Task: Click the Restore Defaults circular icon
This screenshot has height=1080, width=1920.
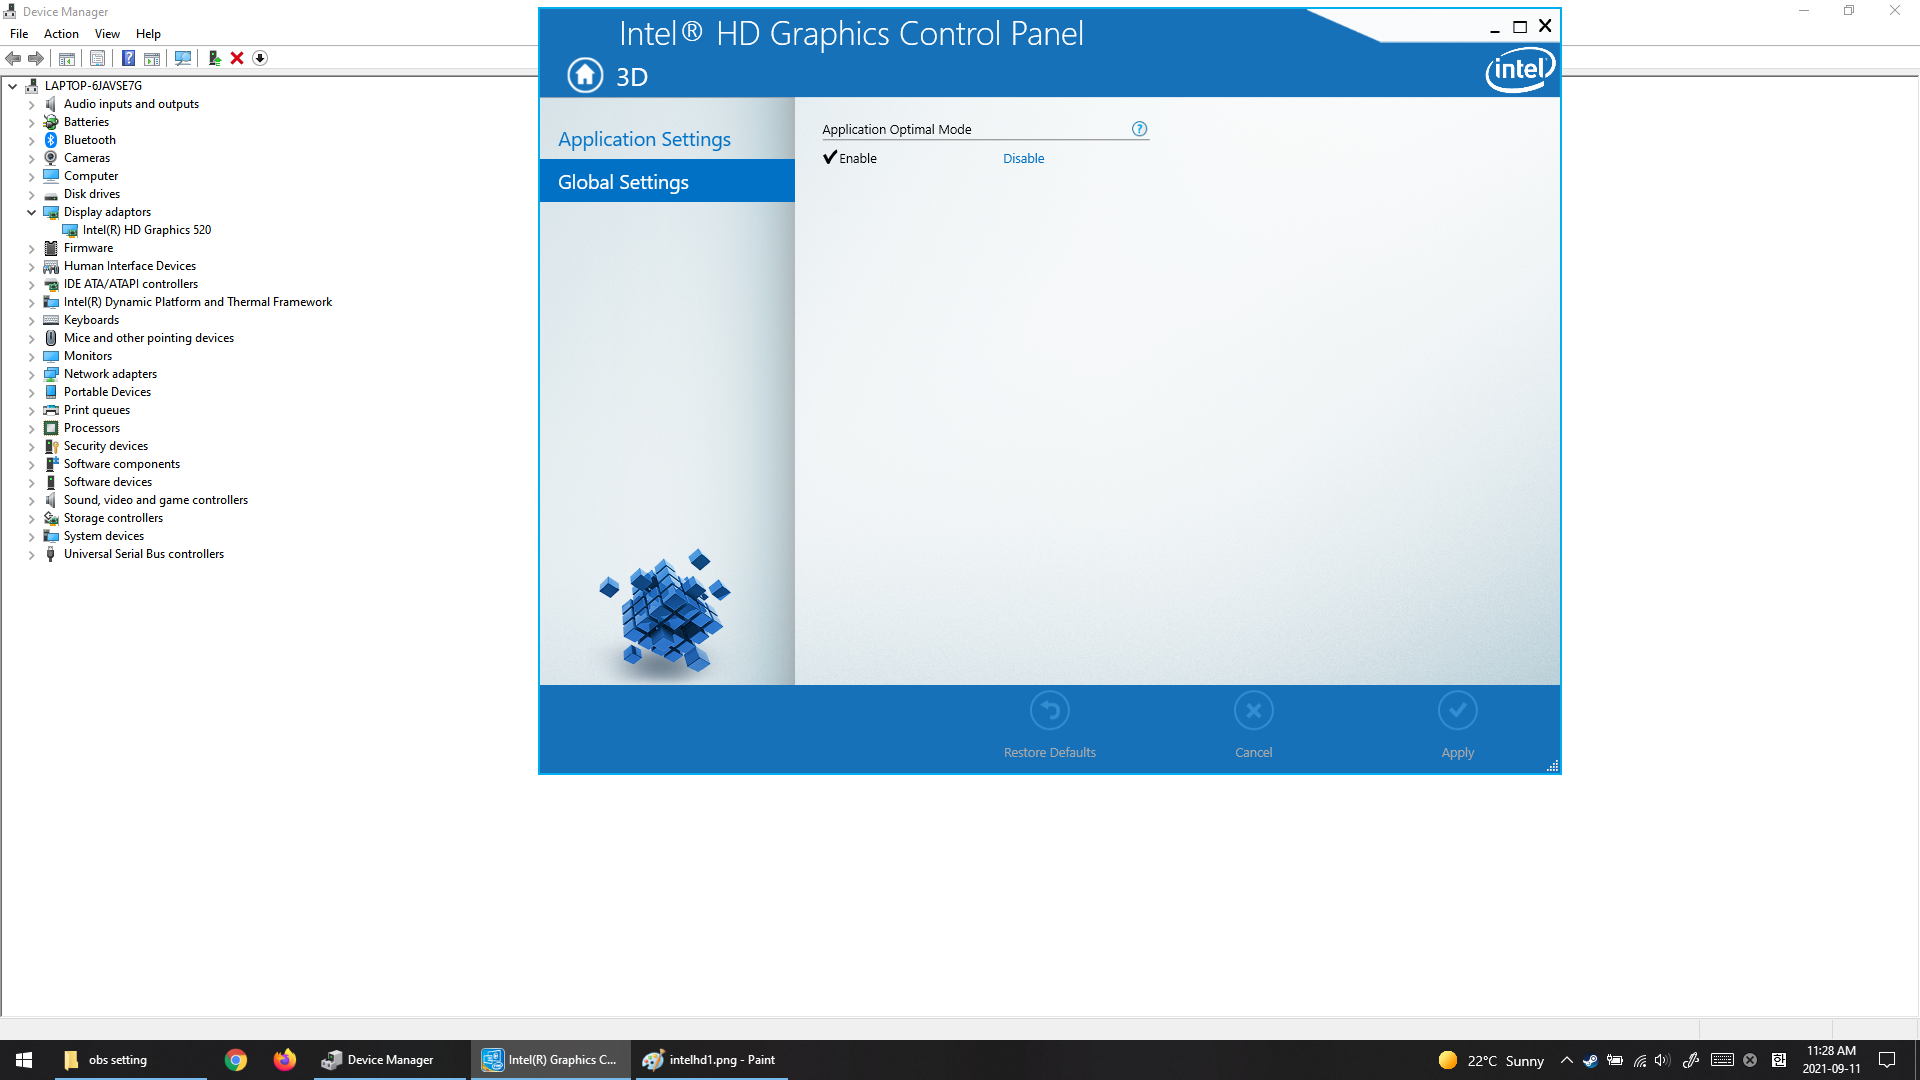Action: pyautogui.click(x=1049, y=711)
